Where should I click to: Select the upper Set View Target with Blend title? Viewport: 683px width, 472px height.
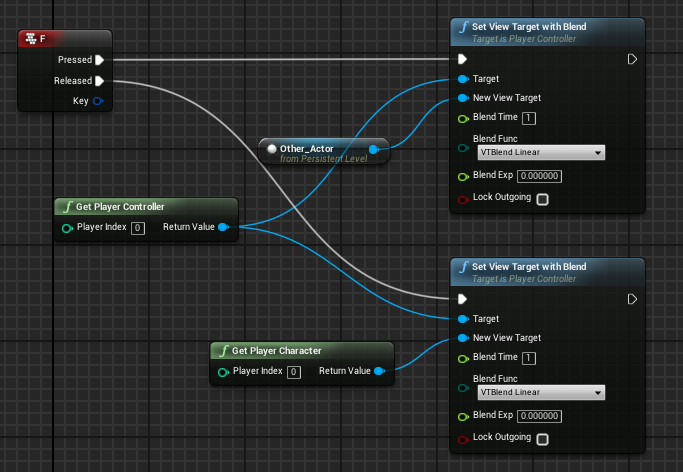(529, 27)
